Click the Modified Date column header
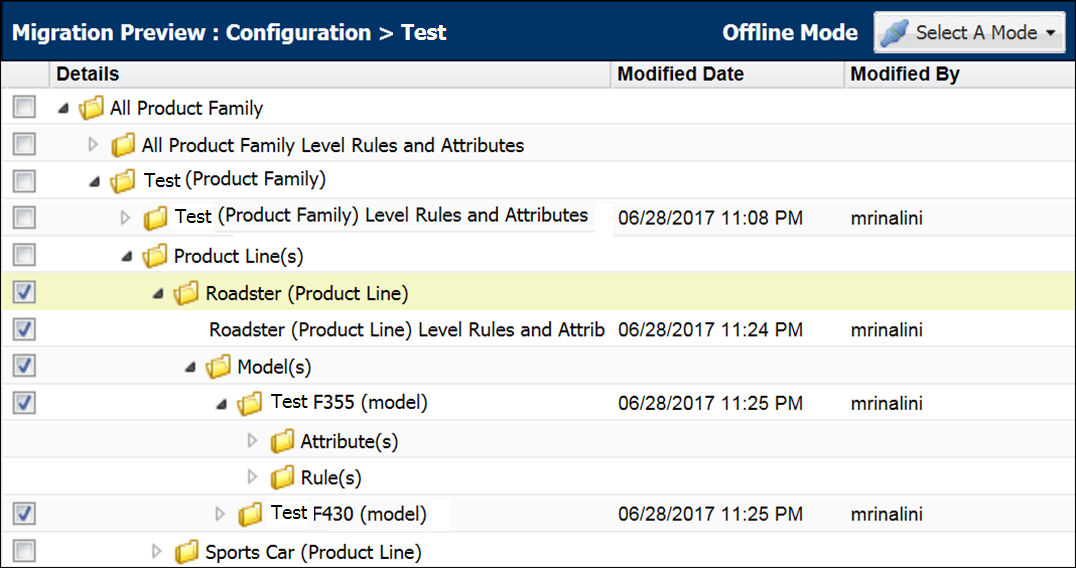The width and height of the screenshot is (1076, 568). tap(680, 74)
